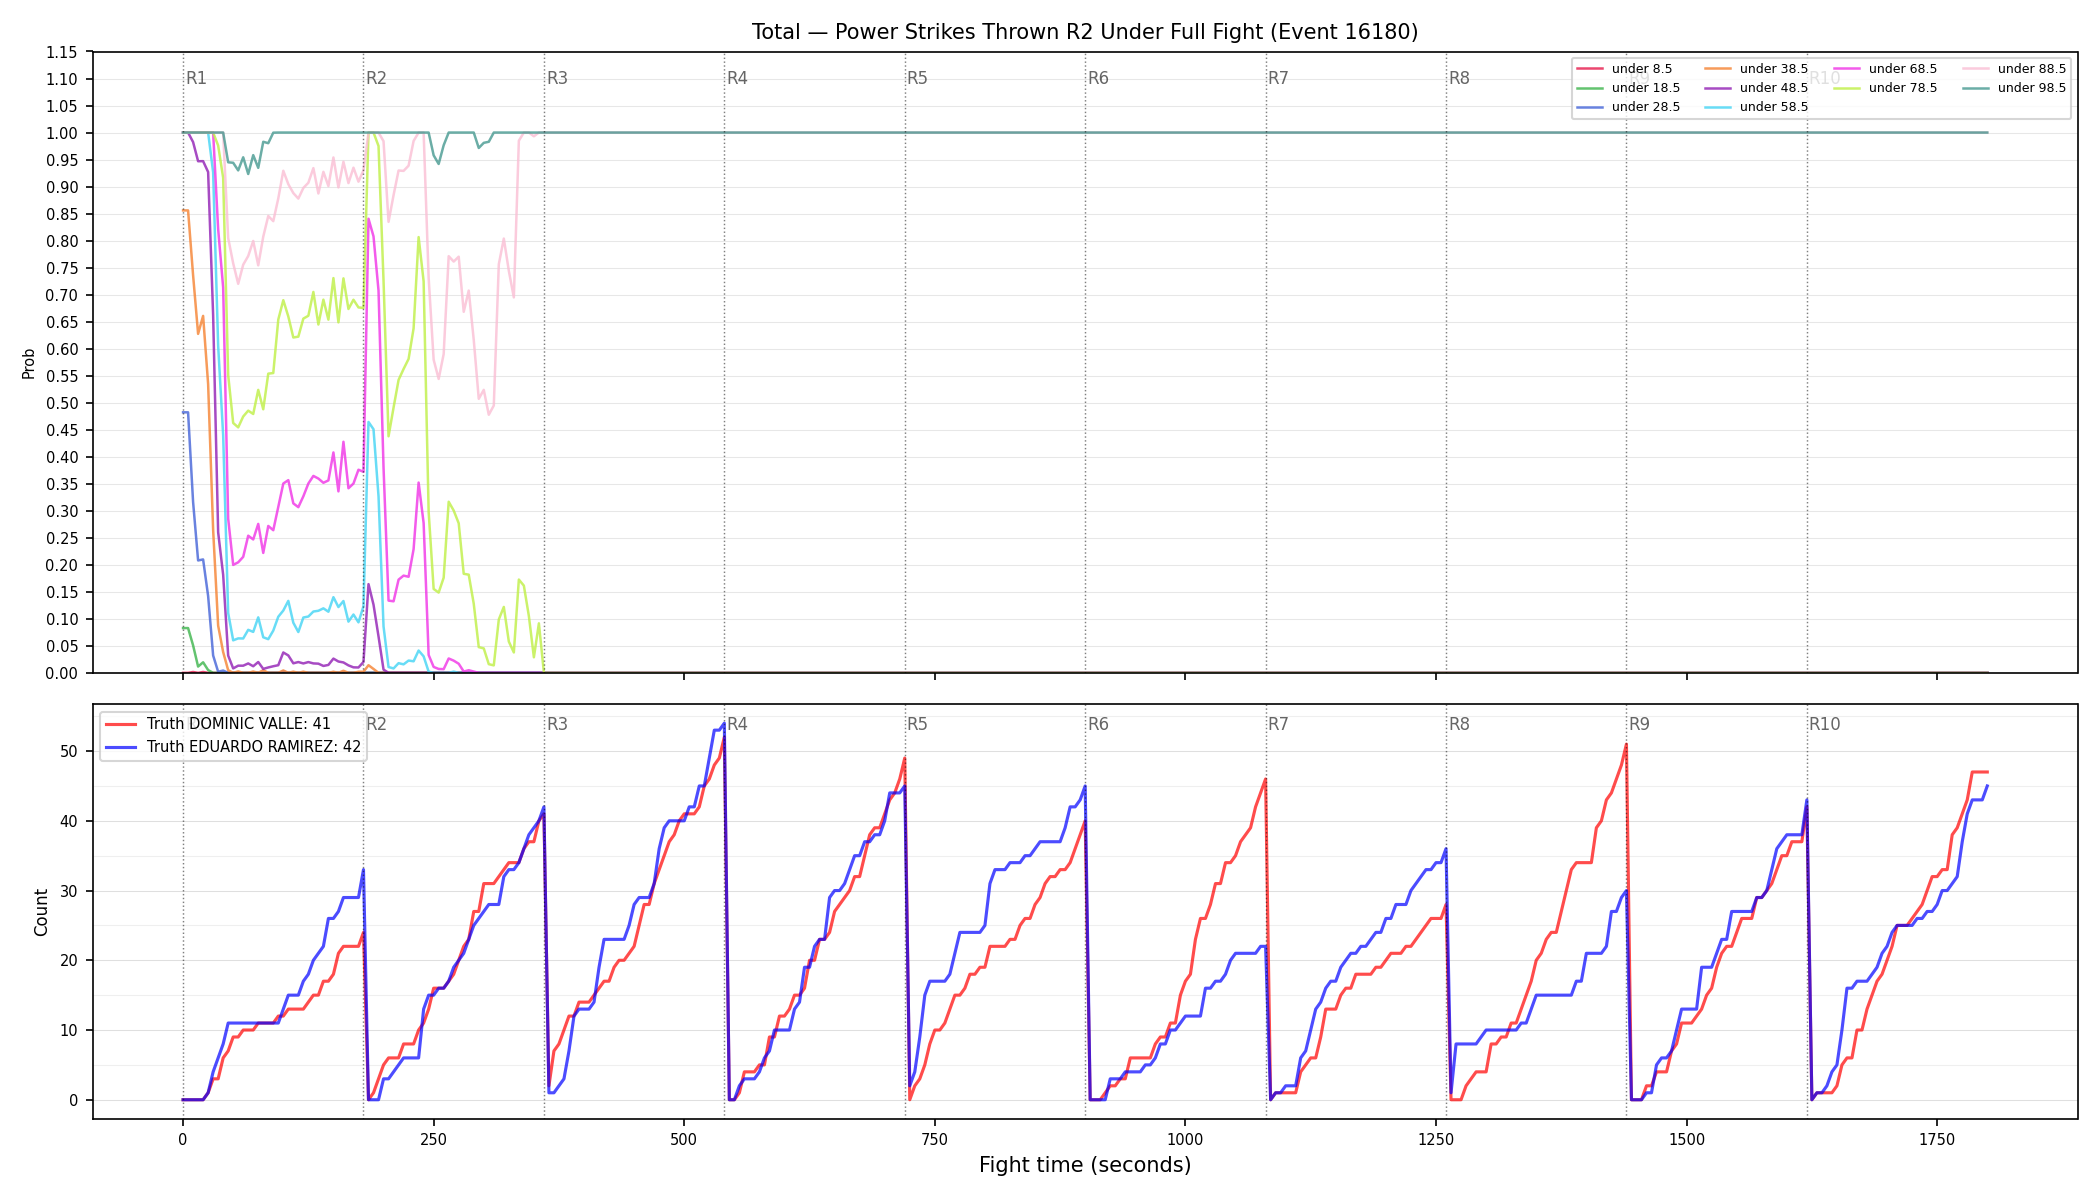Image resolution: width=2100 pixels, height=1200 pixels.
Task: Click the R2 round marker in the Prob chart
Action: point(376,78)
